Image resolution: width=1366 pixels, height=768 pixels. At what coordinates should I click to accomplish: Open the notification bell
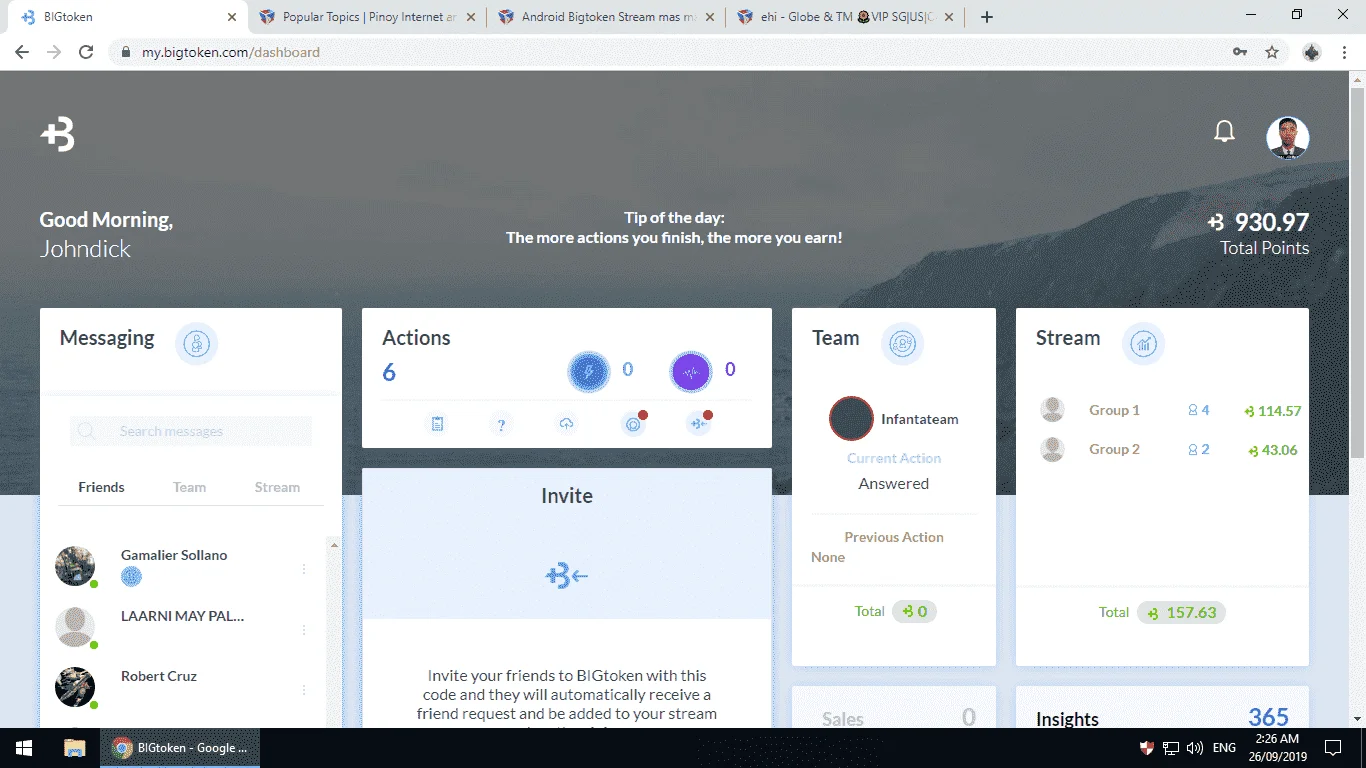click(x=1224, y=132)
